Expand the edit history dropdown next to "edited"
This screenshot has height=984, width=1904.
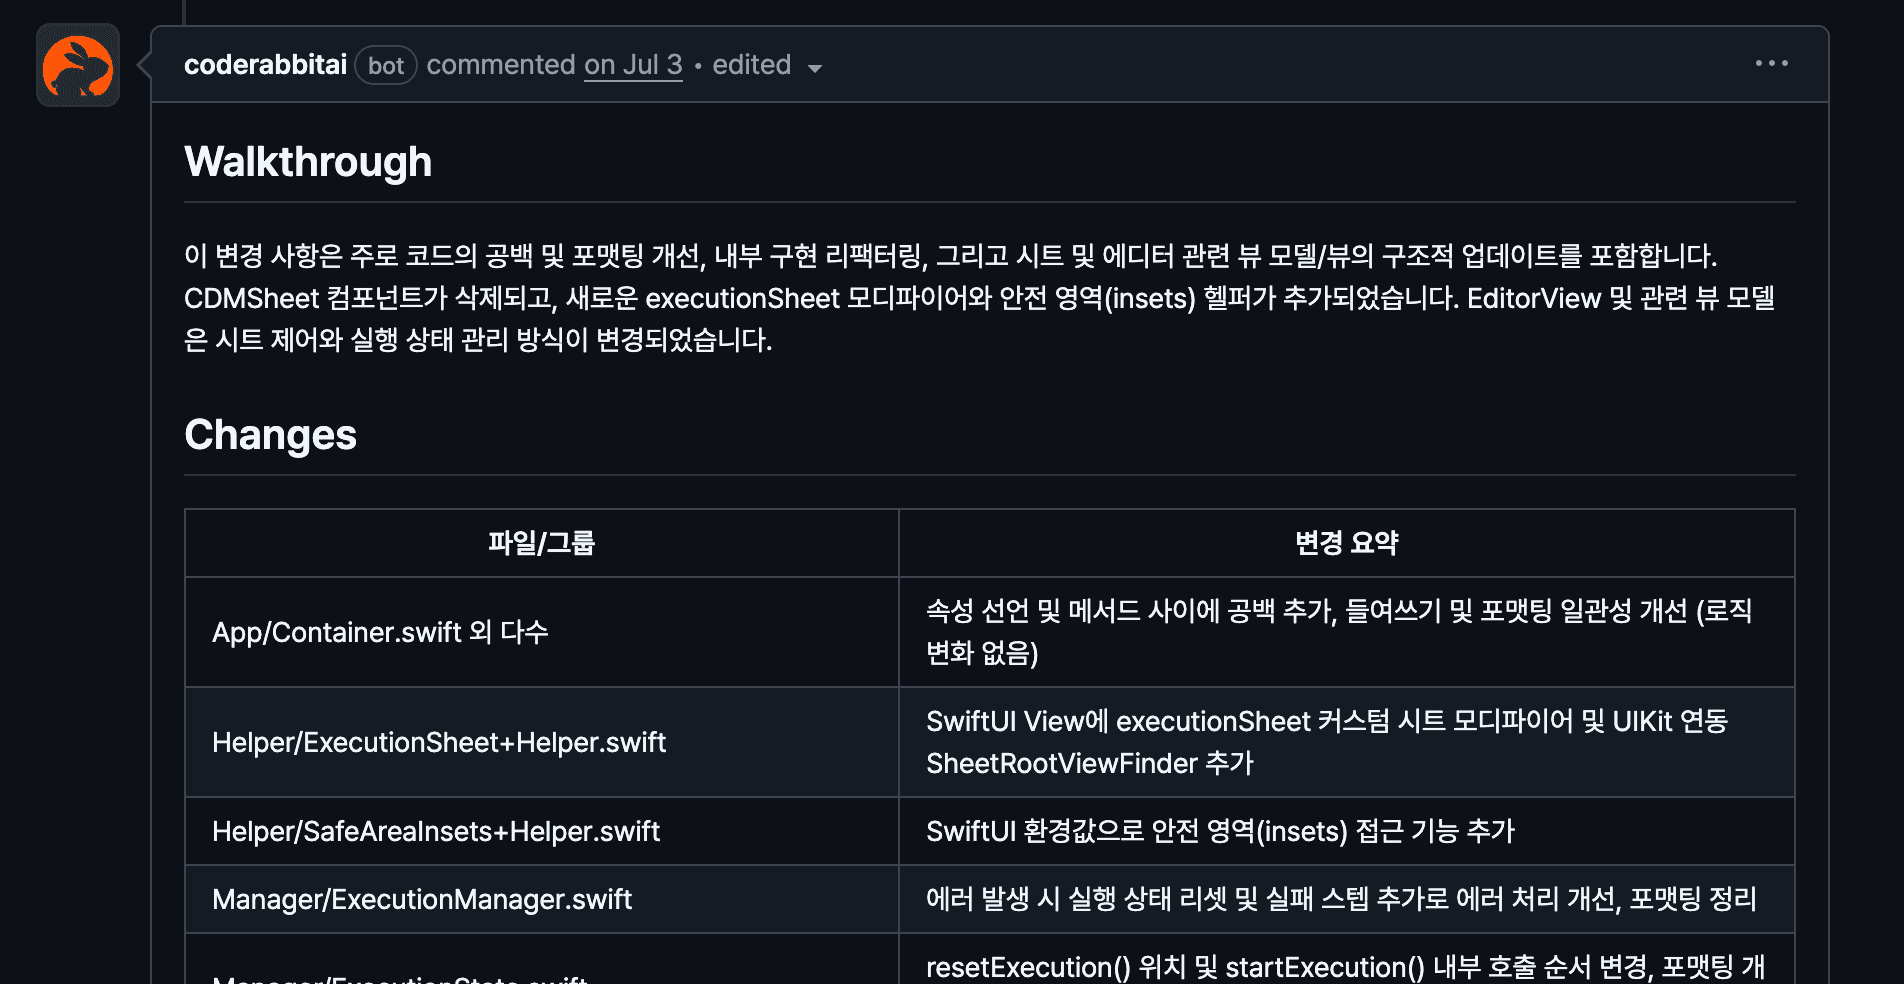(x=815, y=68)
